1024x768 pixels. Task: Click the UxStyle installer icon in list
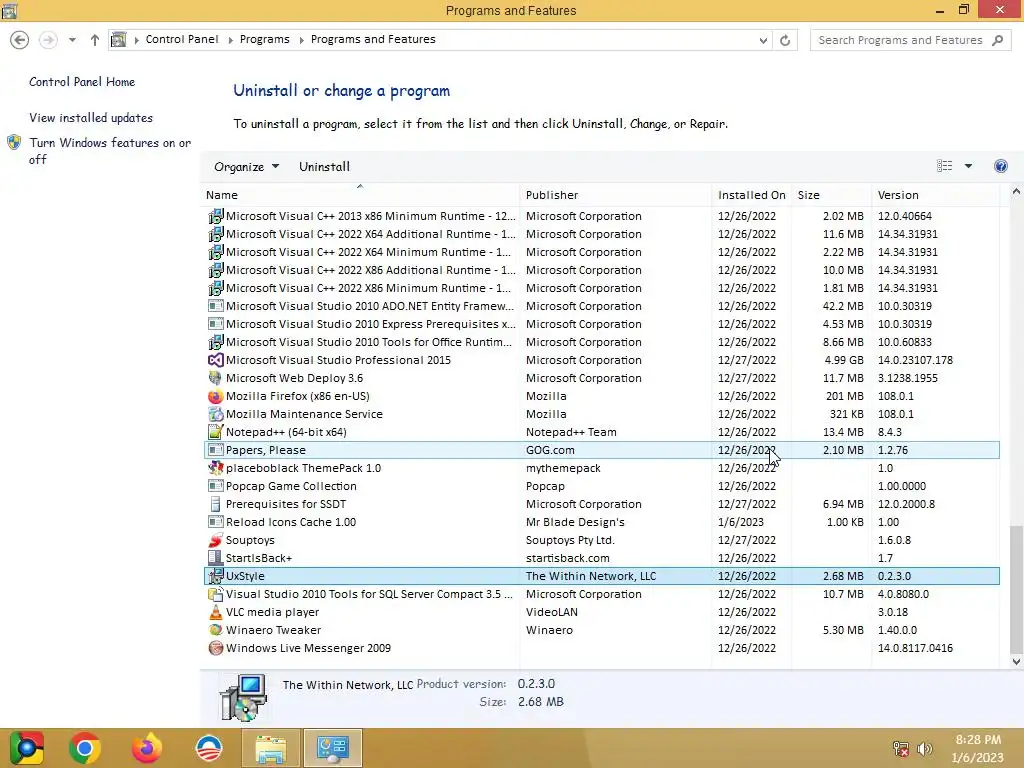(216, 576)
